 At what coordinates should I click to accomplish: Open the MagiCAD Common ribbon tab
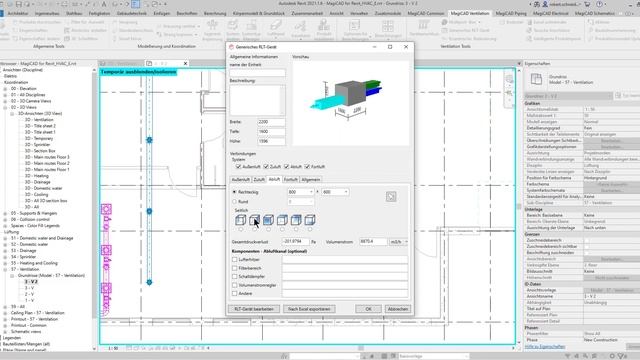click(426, 13)
